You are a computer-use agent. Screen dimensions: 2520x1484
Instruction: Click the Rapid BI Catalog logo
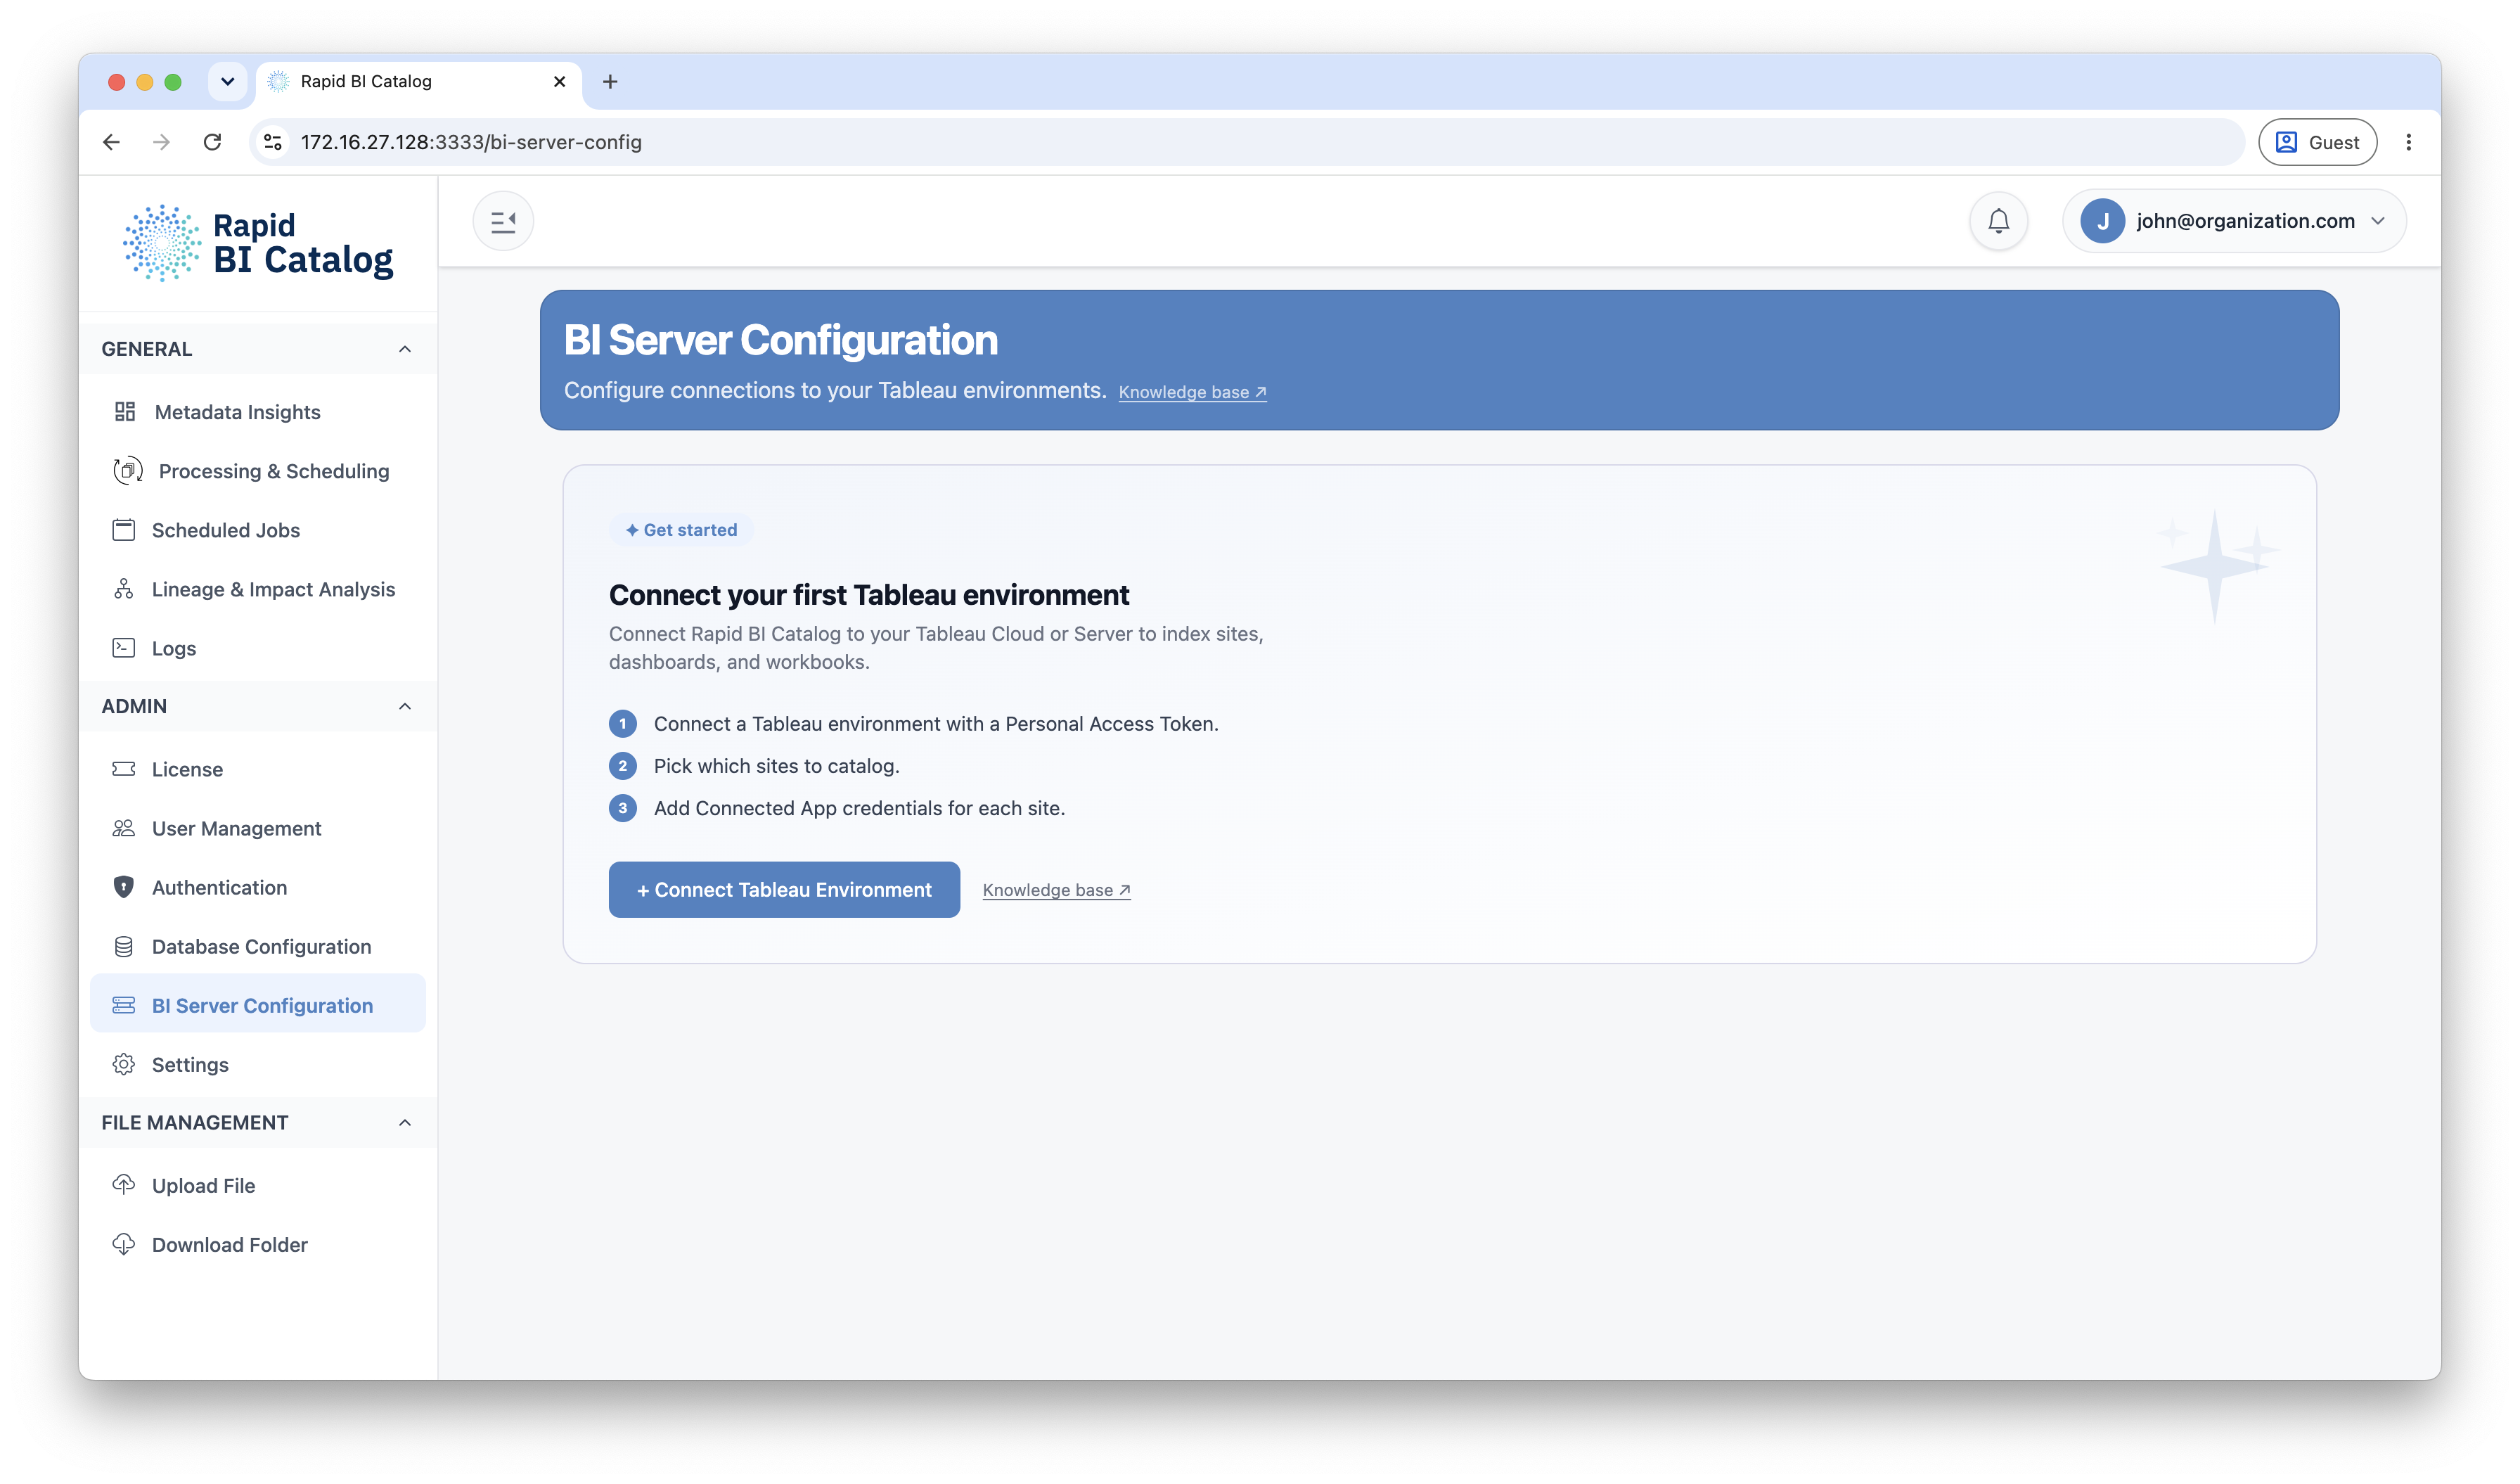258,243
